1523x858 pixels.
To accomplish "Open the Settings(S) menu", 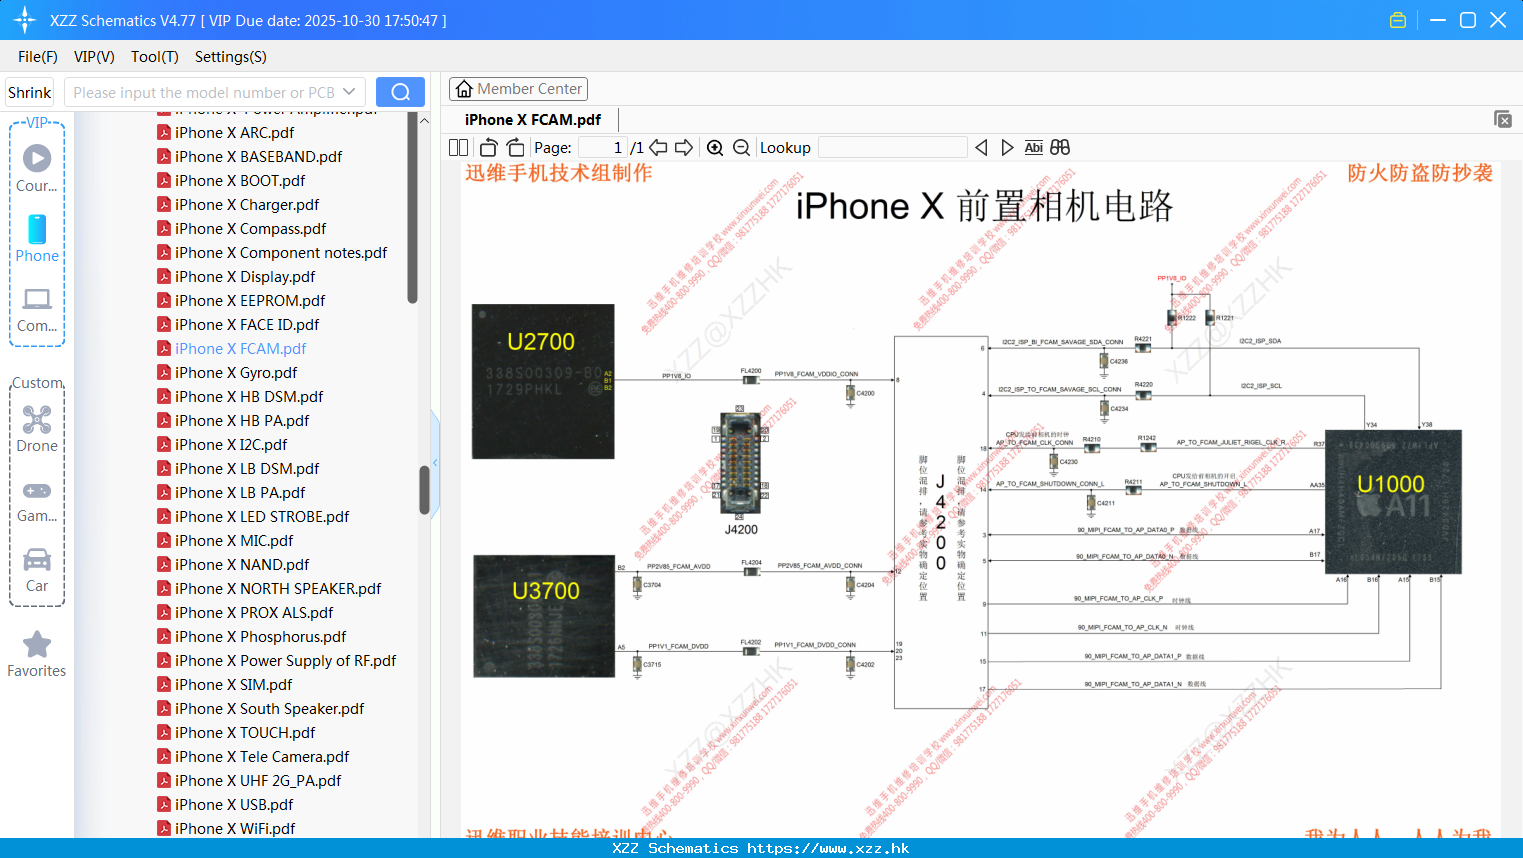I will pyautogui.click(x=231, y=57).
